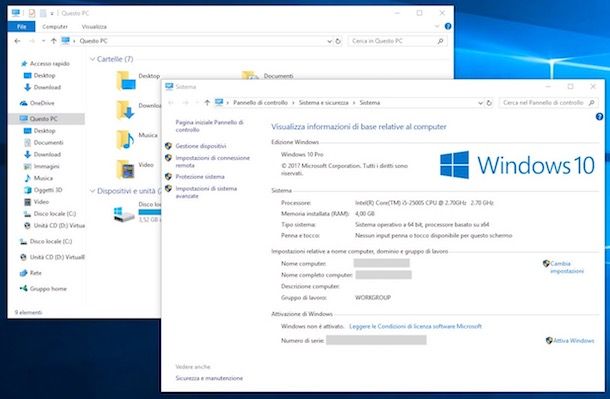Open address history dropdown in Questo PC
This screenshot has height=399, width=610.
pos(329,41)
